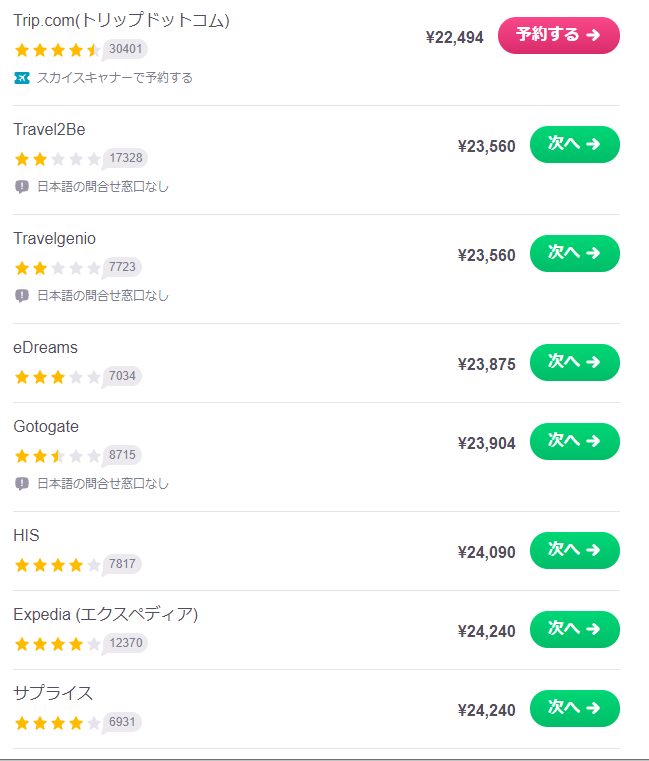Open Trip.com review count bubble 30401

pos(125,49)
